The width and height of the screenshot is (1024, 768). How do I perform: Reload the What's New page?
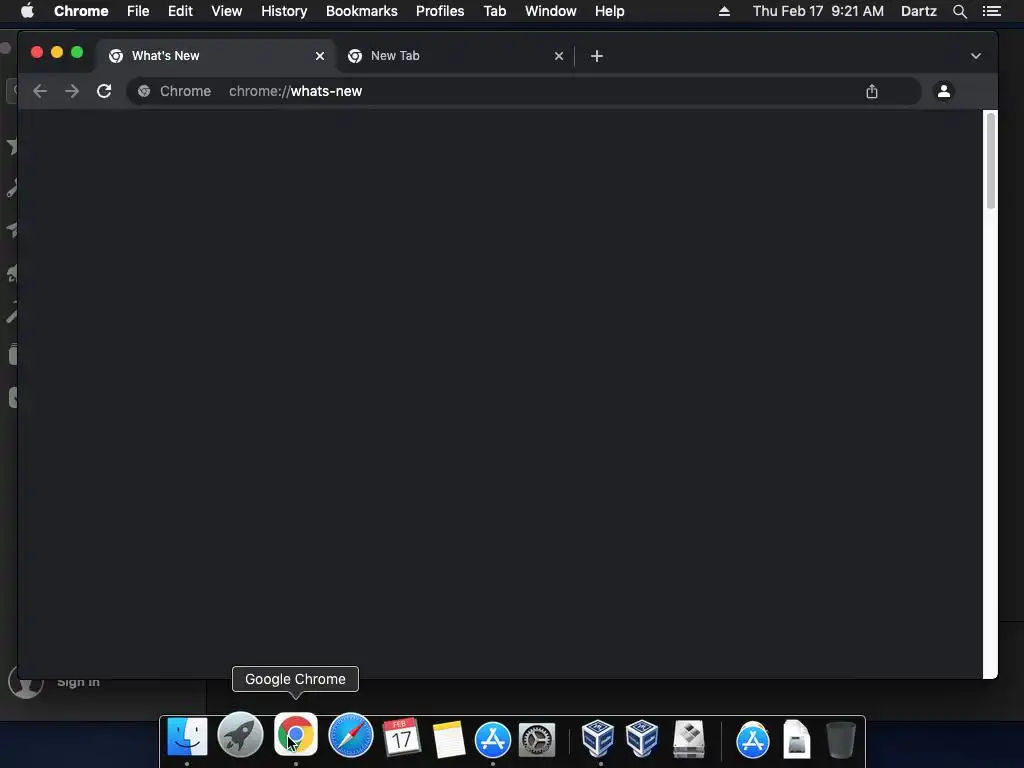pos(104,91)
